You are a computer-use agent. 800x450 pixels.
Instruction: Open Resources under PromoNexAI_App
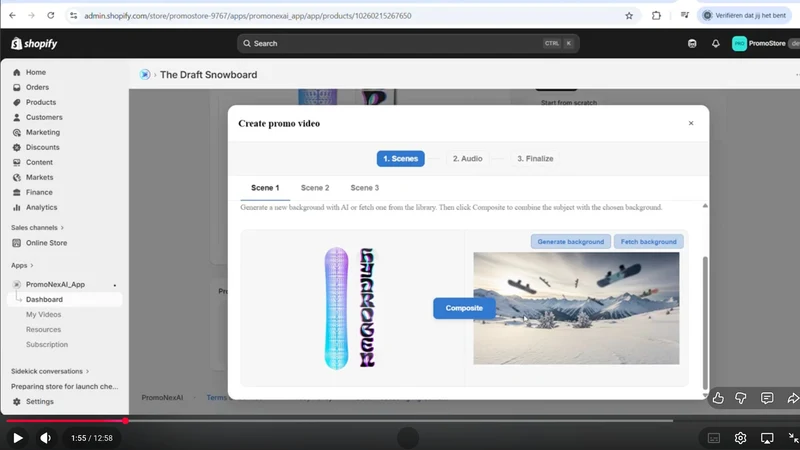(43, 330)
